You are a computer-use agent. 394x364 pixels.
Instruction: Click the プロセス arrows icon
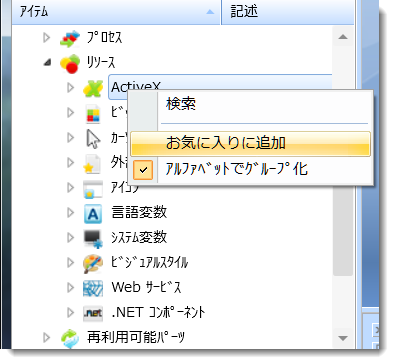click(x=70, y=38)
